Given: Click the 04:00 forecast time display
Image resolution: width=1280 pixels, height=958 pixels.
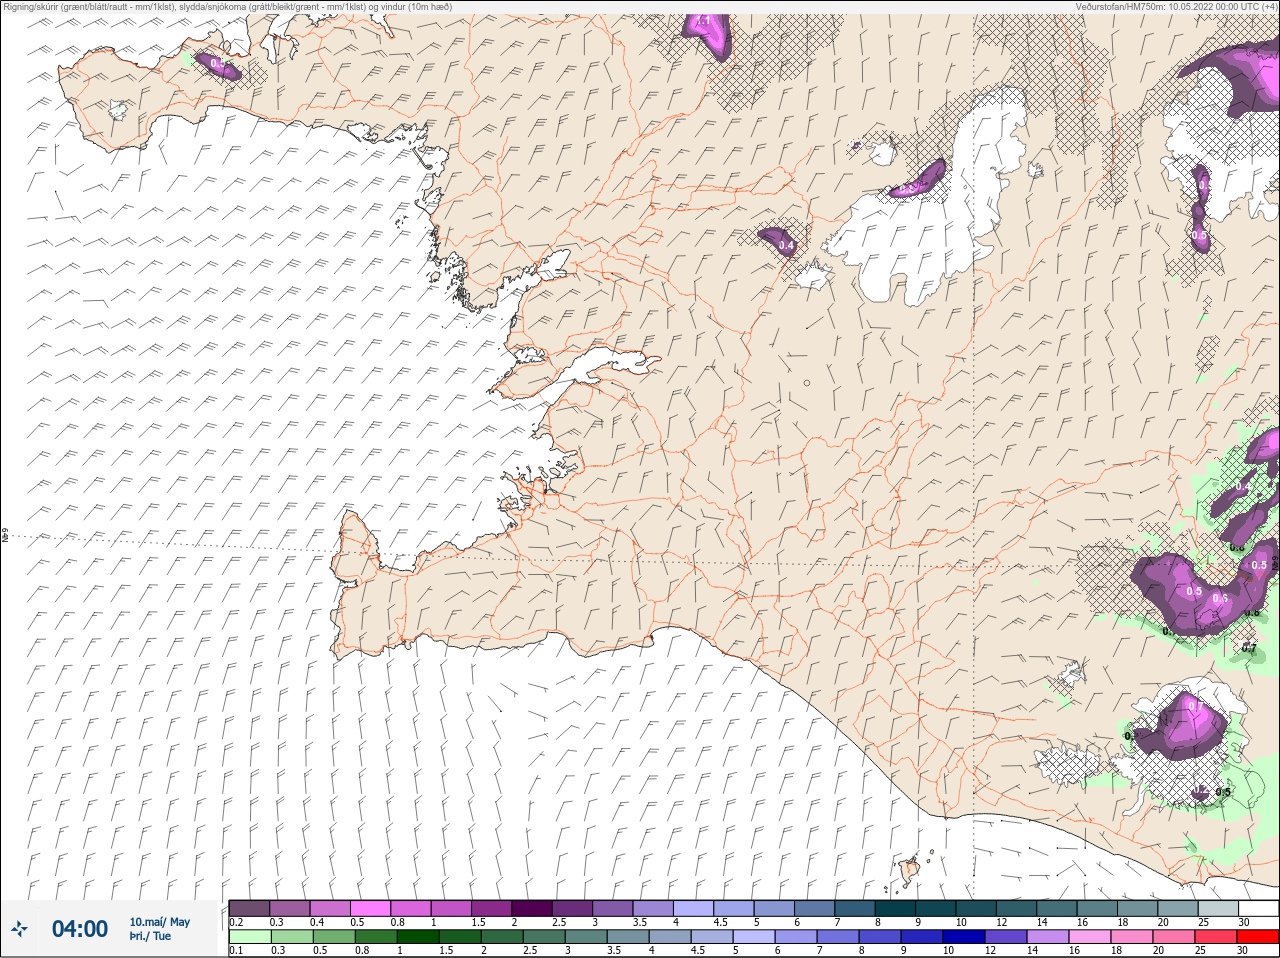Looking at the screenshot, I should [80, 929].
